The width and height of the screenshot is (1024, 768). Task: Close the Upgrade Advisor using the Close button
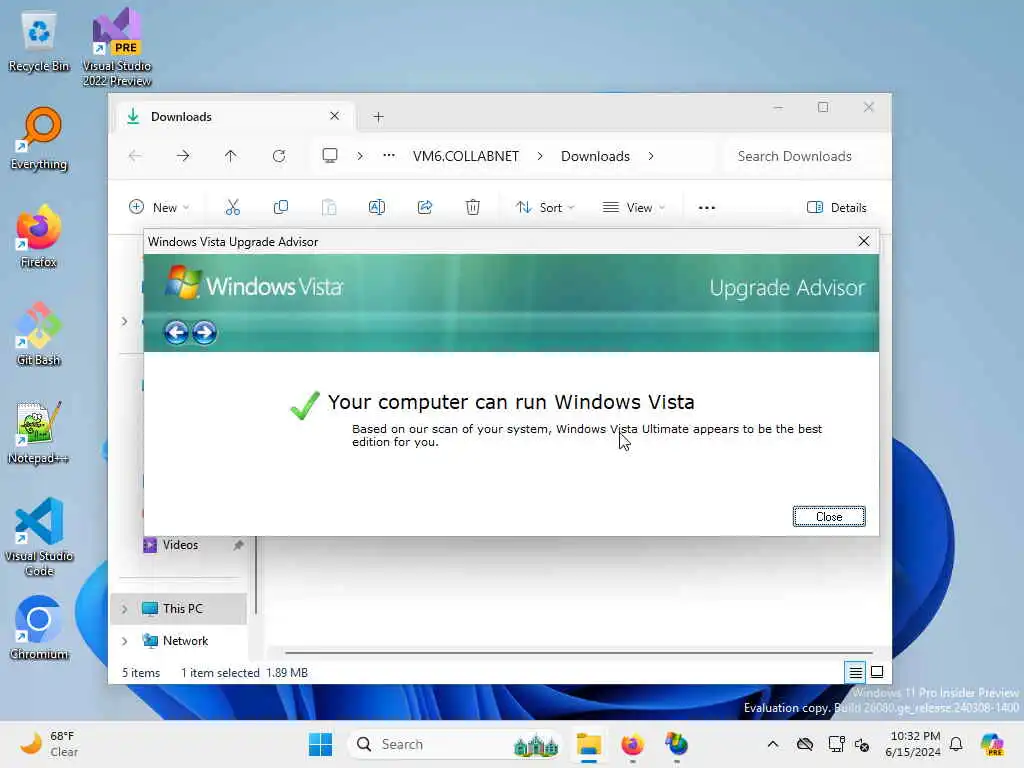point(829,517)
